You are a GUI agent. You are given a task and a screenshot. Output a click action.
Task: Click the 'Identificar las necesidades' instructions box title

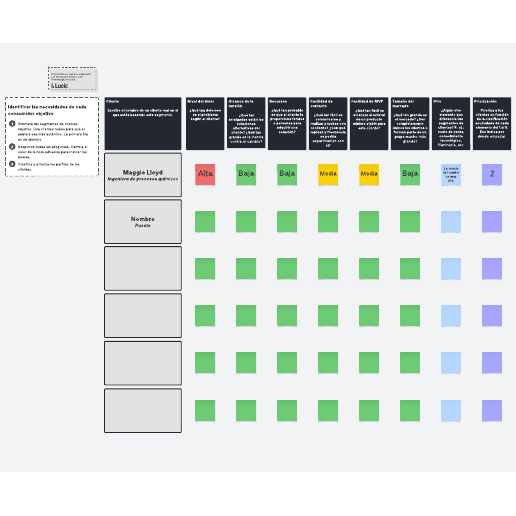point(47,110)
